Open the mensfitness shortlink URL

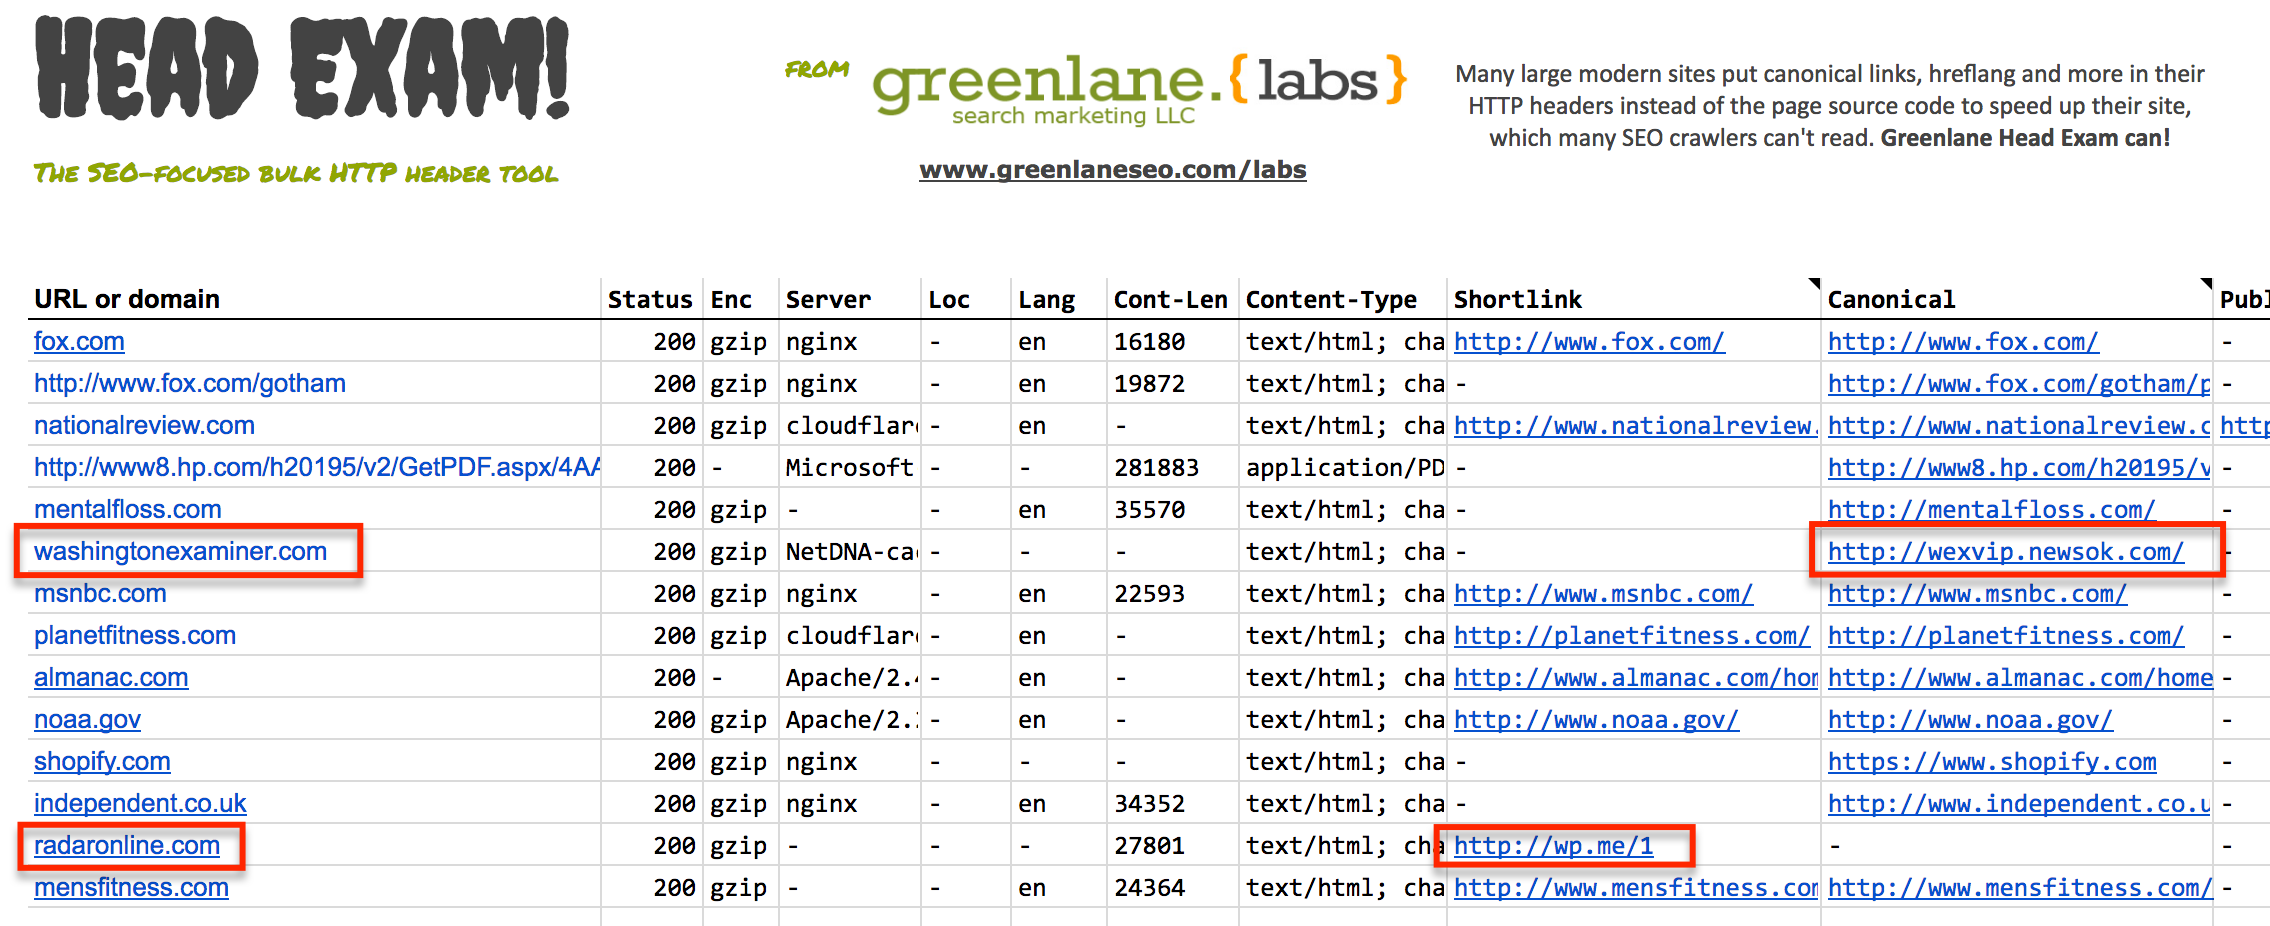tap(1635, 888)
